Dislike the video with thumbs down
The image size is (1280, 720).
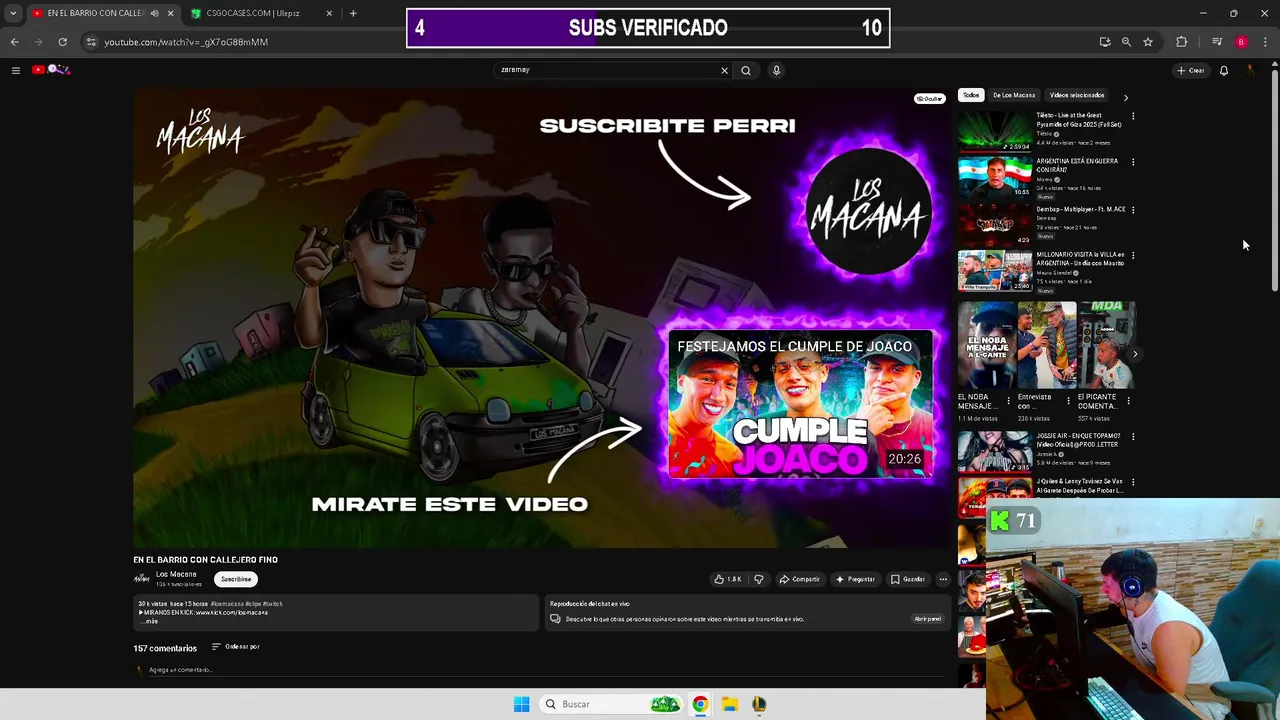tap(758, 579)
